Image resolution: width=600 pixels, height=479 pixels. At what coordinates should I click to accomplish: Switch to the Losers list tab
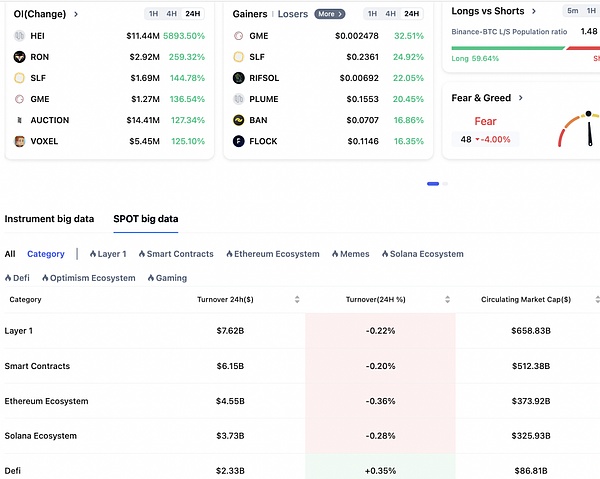point(293,14)
